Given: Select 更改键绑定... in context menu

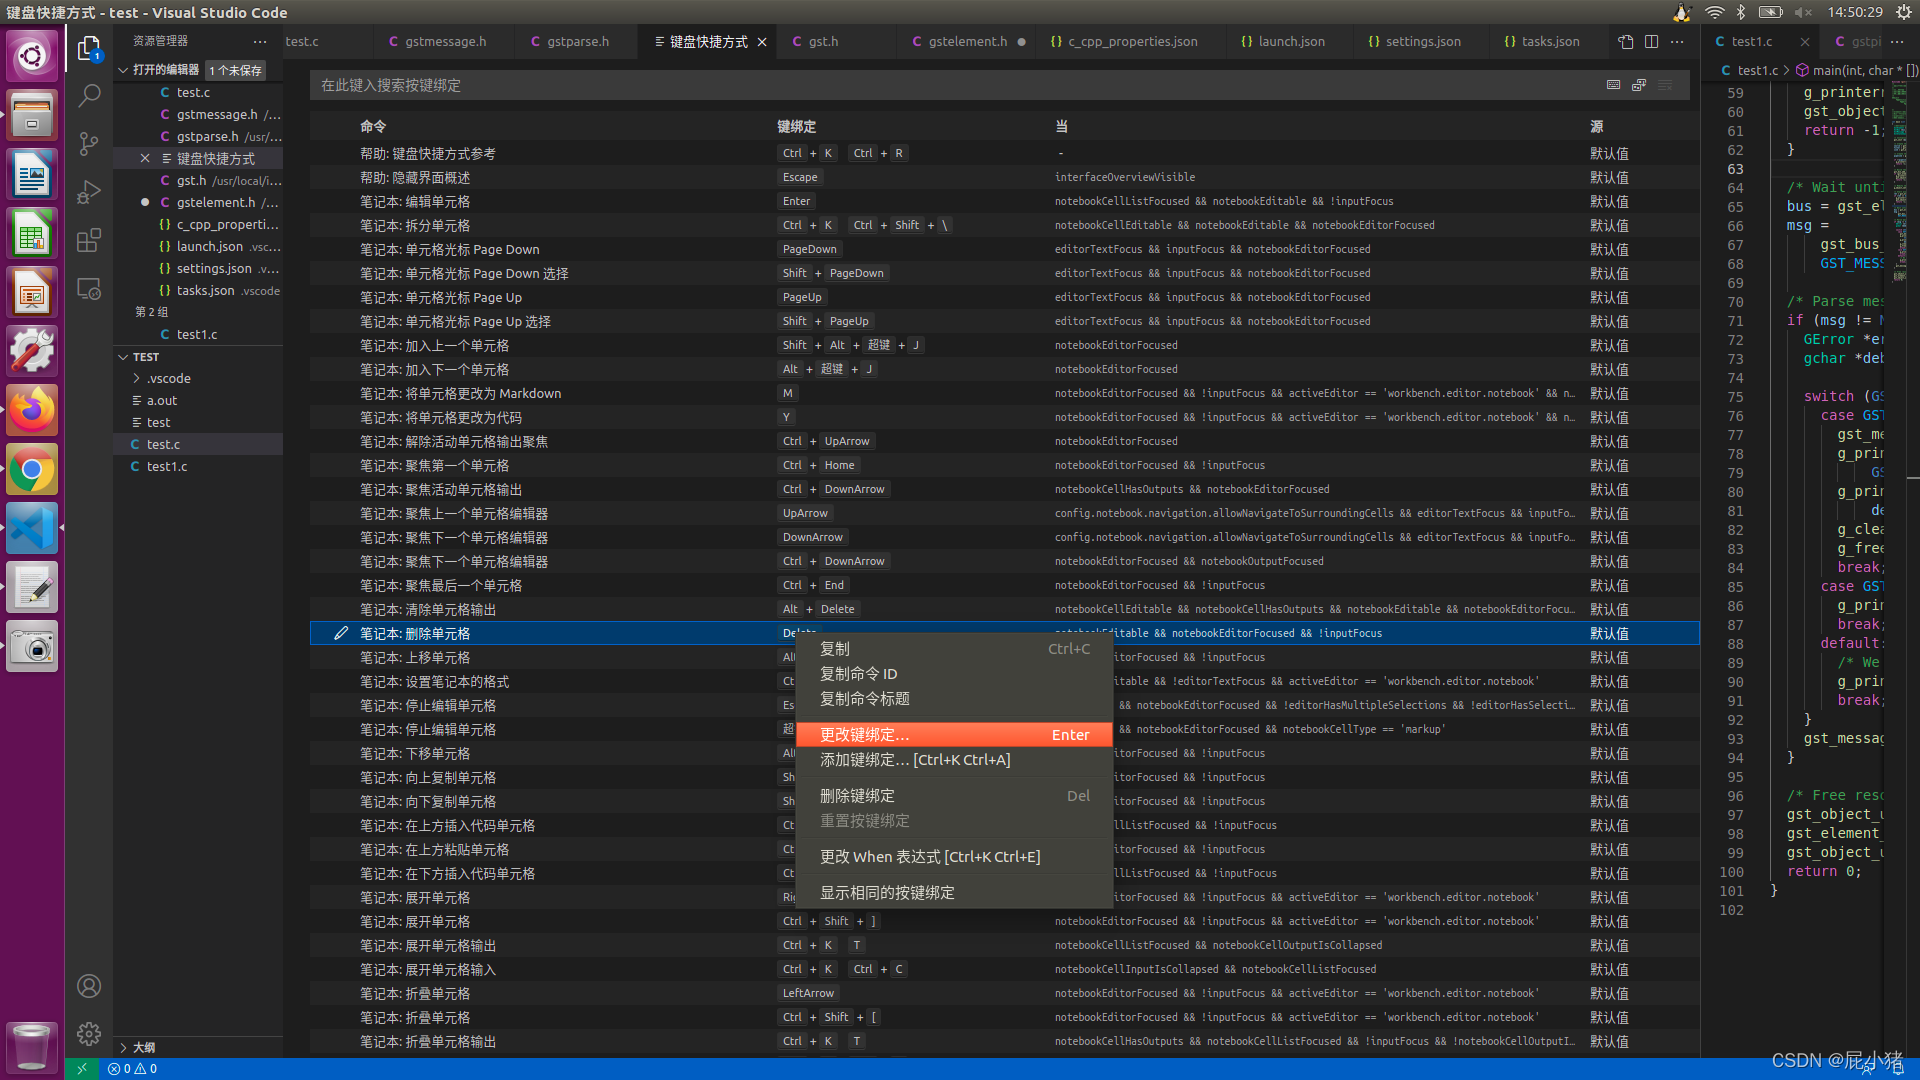Looking at the screenshot, I should click(954, 735).
